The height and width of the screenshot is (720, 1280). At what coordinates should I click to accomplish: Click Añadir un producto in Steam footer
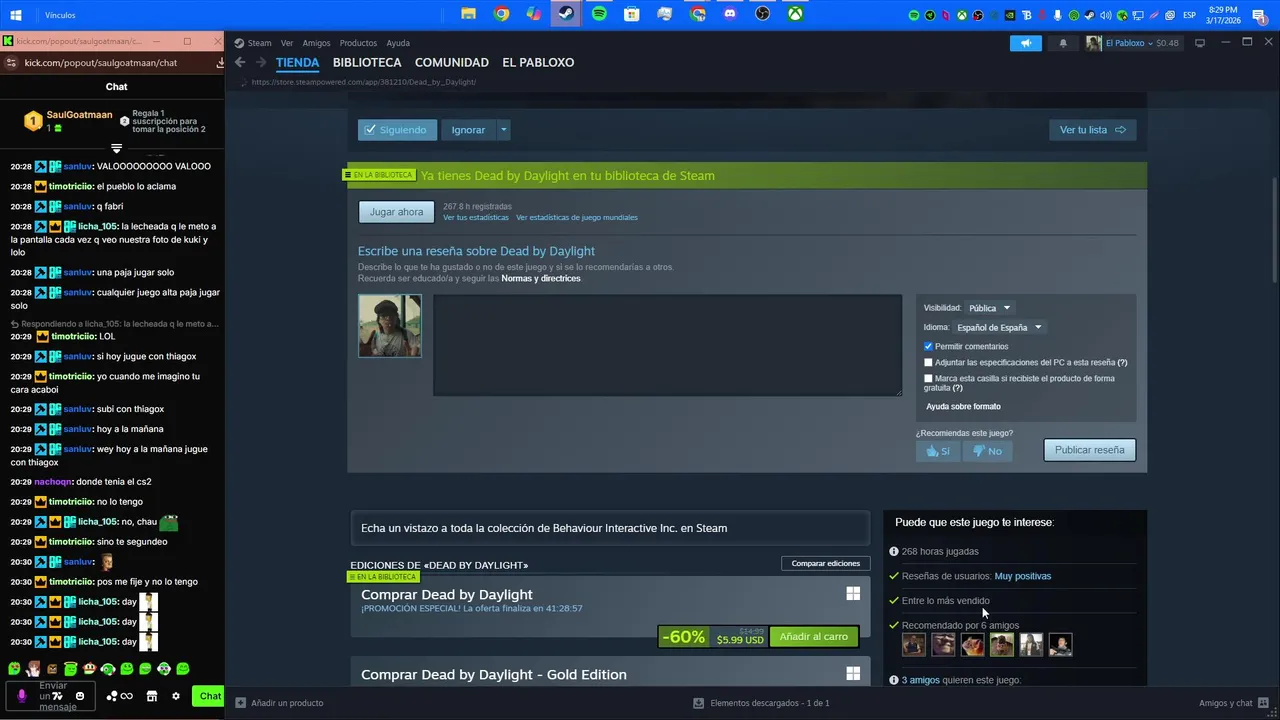click(x=279, y=703)
